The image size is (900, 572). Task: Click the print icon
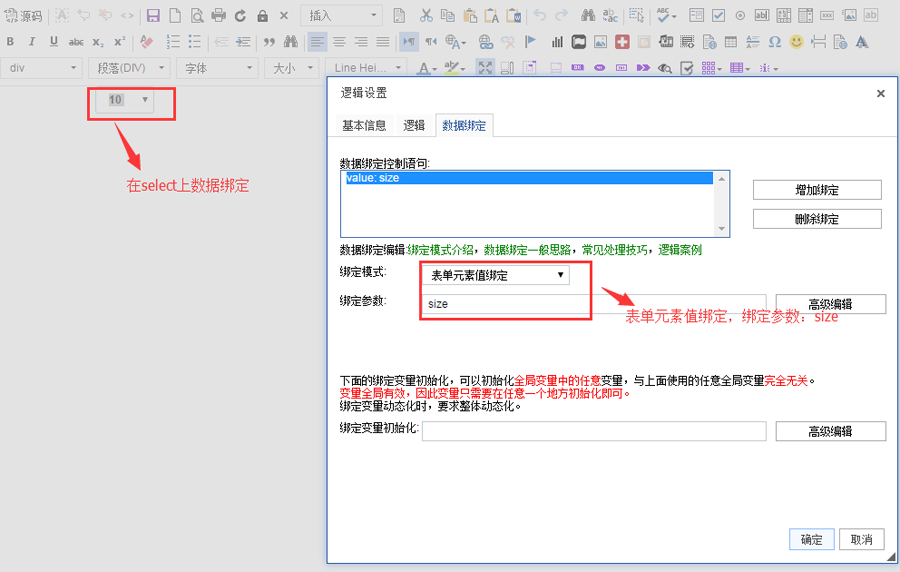point(218,16)
